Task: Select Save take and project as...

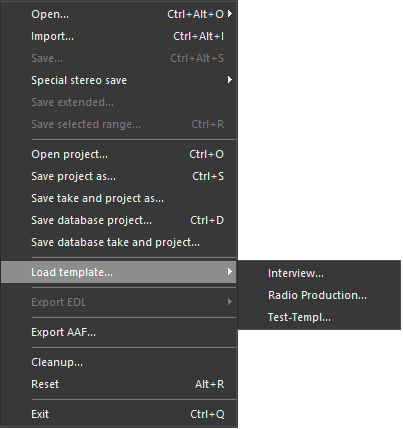Action: coord(118,198)
